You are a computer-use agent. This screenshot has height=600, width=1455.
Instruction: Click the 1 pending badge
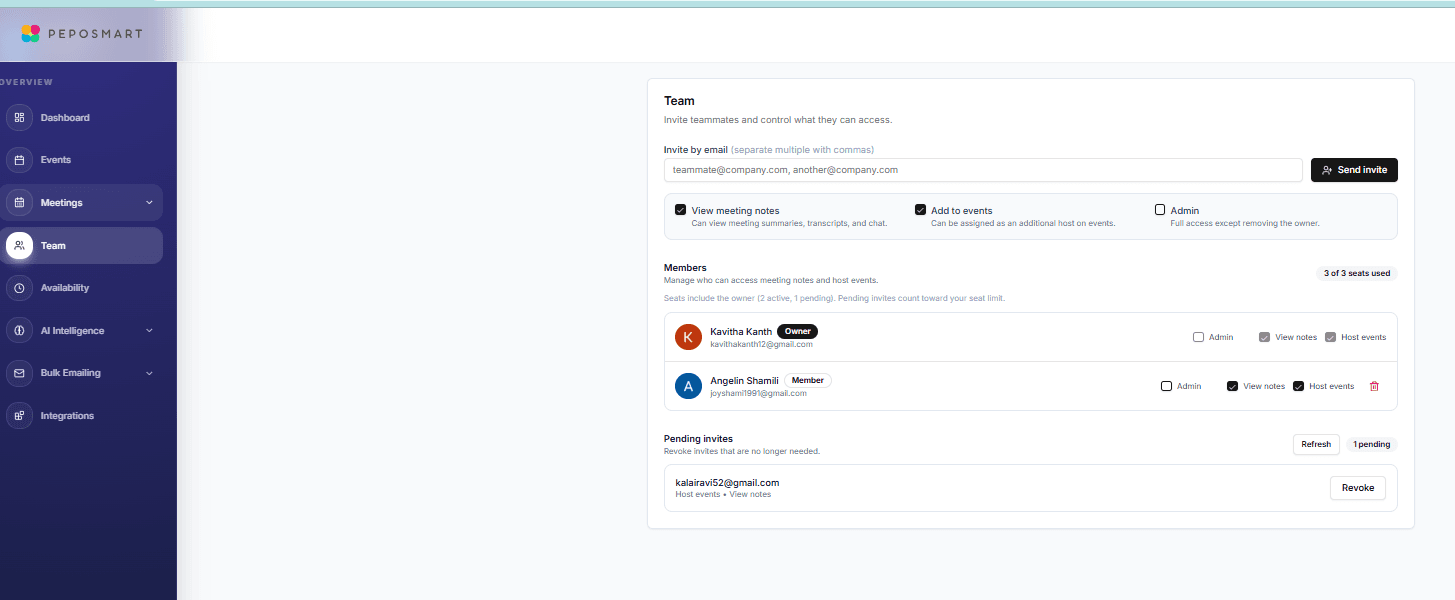click(1371, 444)
